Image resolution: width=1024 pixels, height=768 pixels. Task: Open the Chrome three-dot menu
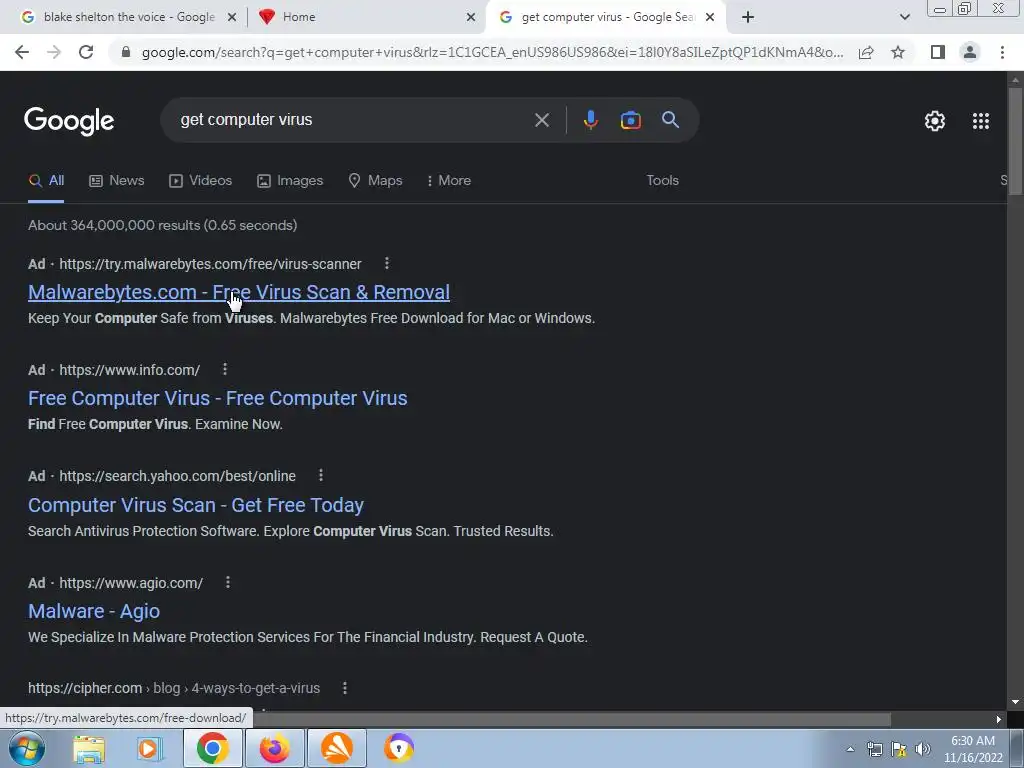[1002, 52]
